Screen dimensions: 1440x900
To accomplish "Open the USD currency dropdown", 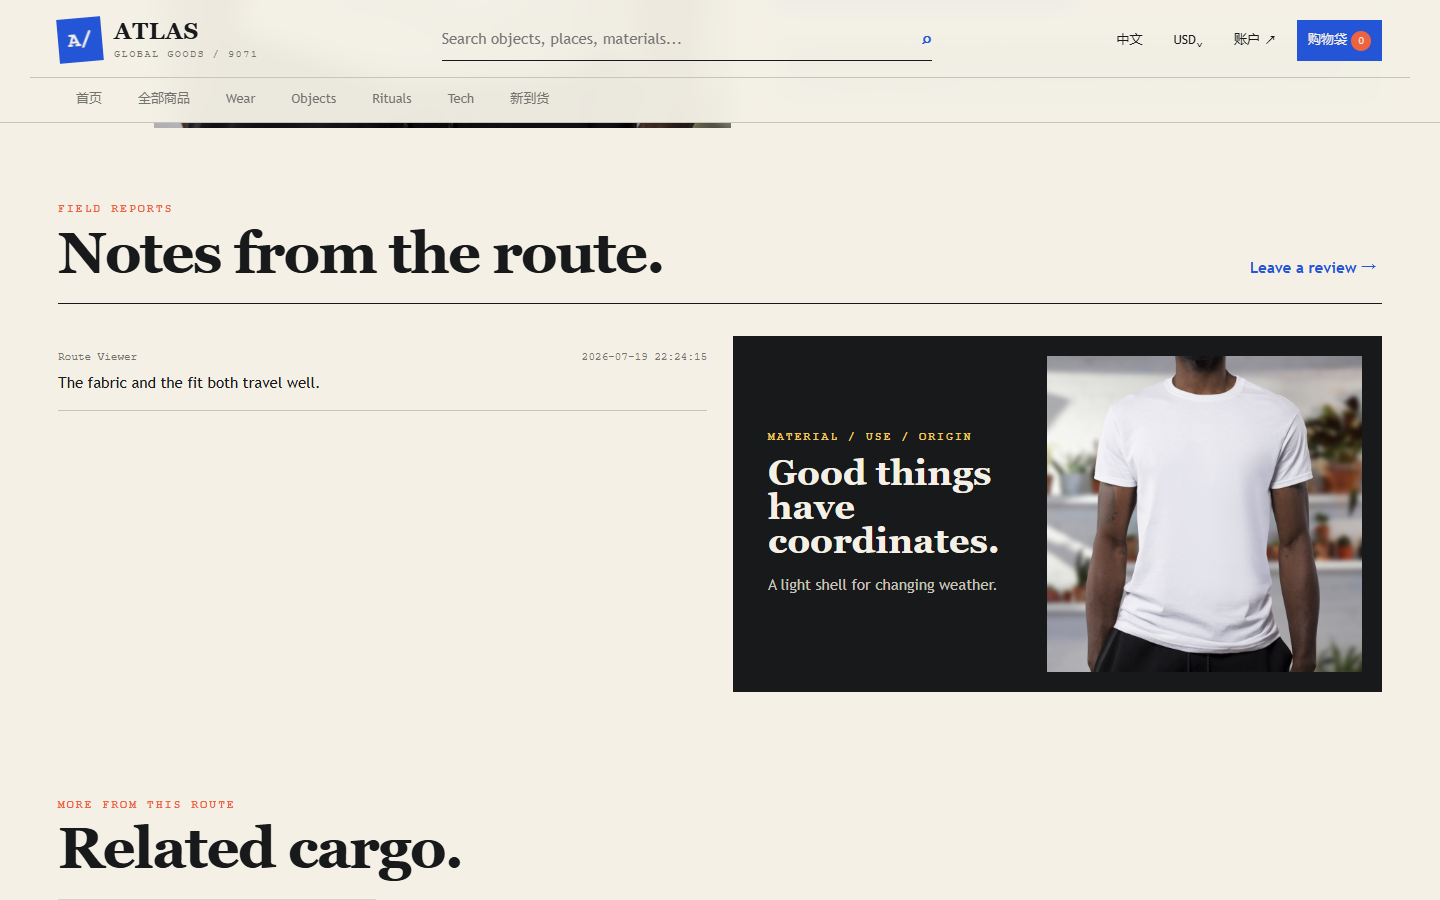I will [x=1188, y=40].
